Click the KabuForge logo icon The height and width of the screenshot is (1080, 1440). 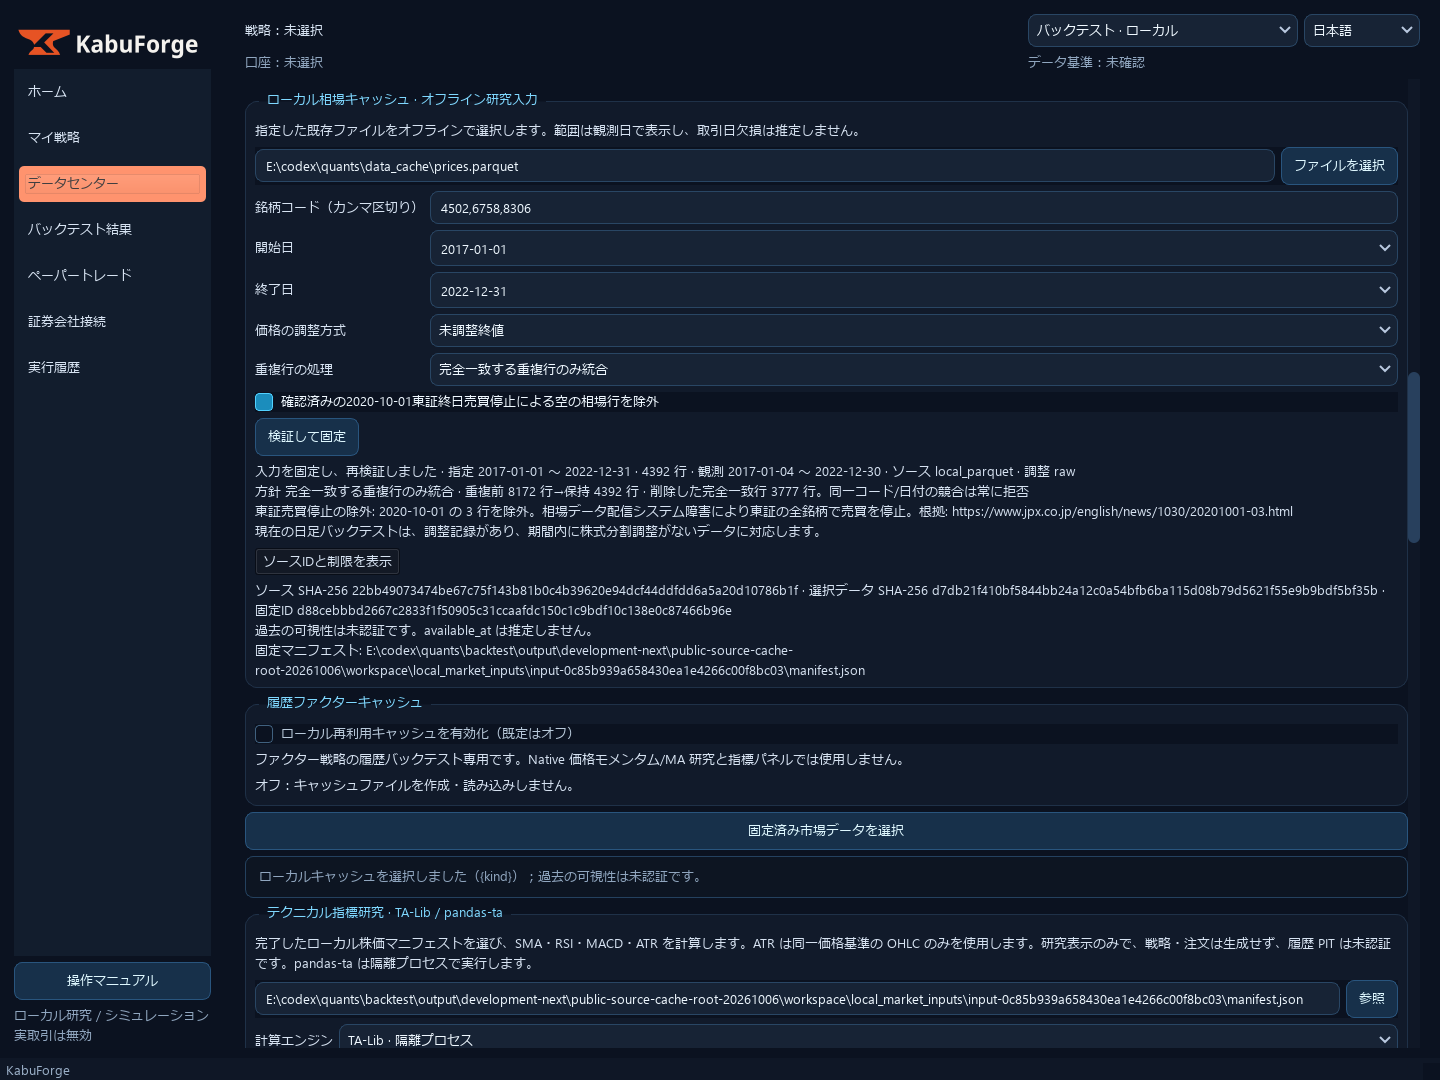(x=44, y=43)
